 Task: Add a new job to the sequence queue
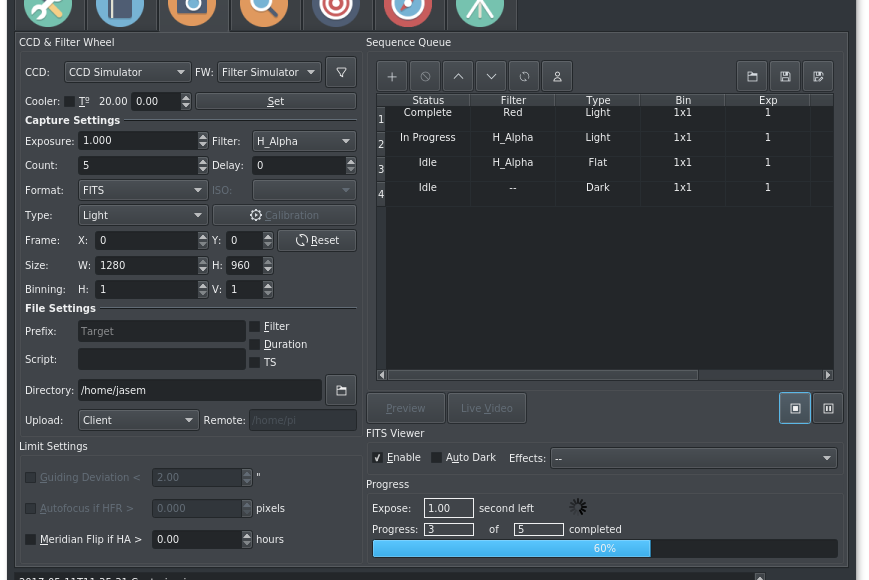click(392, 76)
